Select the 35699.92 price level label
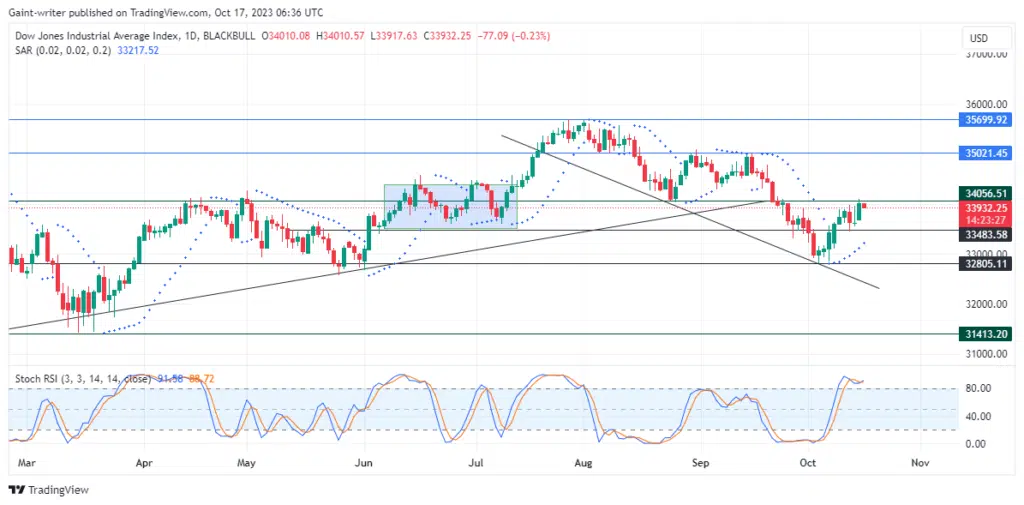 point(987,120)
